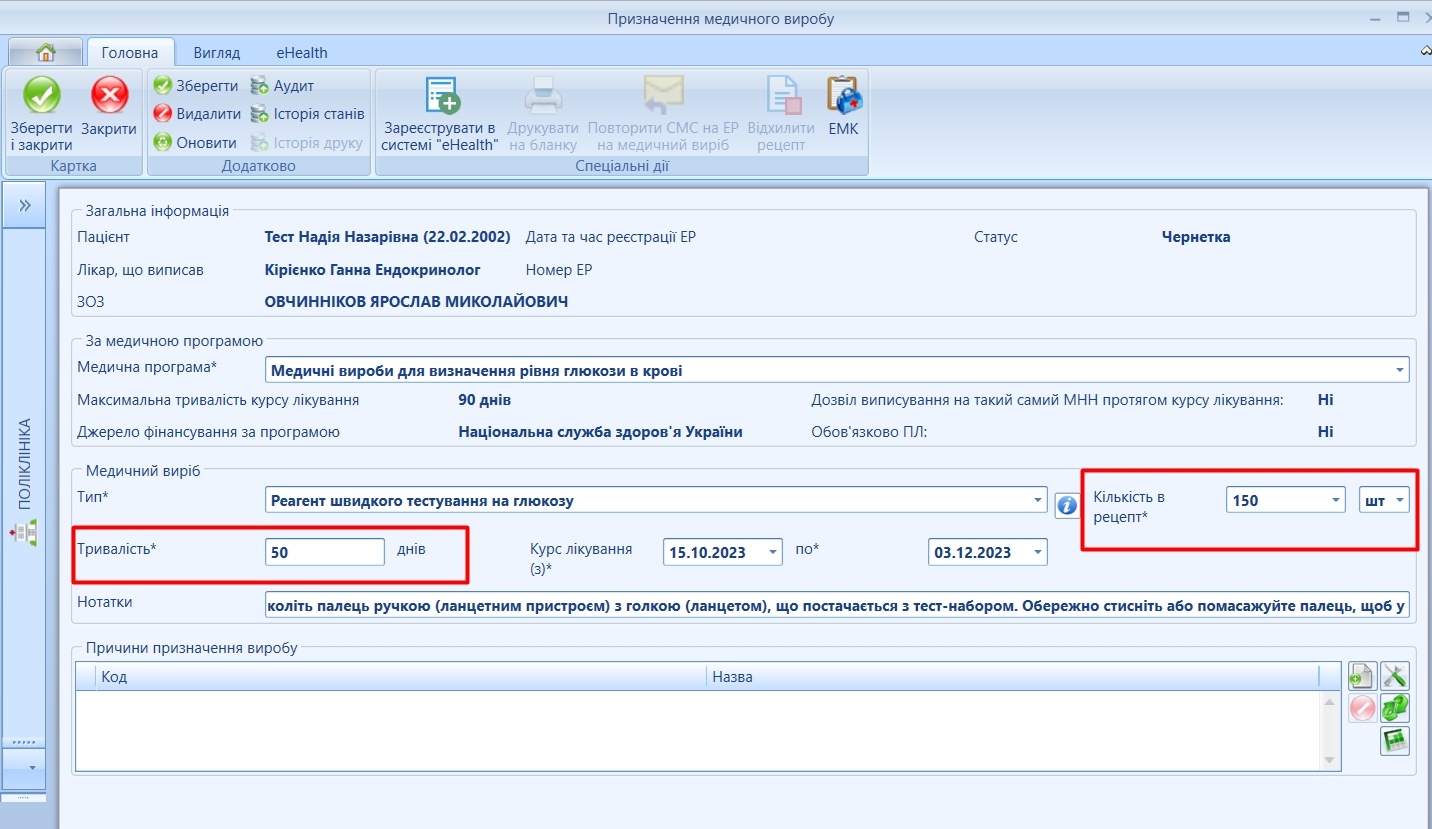Click the 90 днів value
Image resolution: width=1432 pixels, height=829 pixels.
pos(485,400)
